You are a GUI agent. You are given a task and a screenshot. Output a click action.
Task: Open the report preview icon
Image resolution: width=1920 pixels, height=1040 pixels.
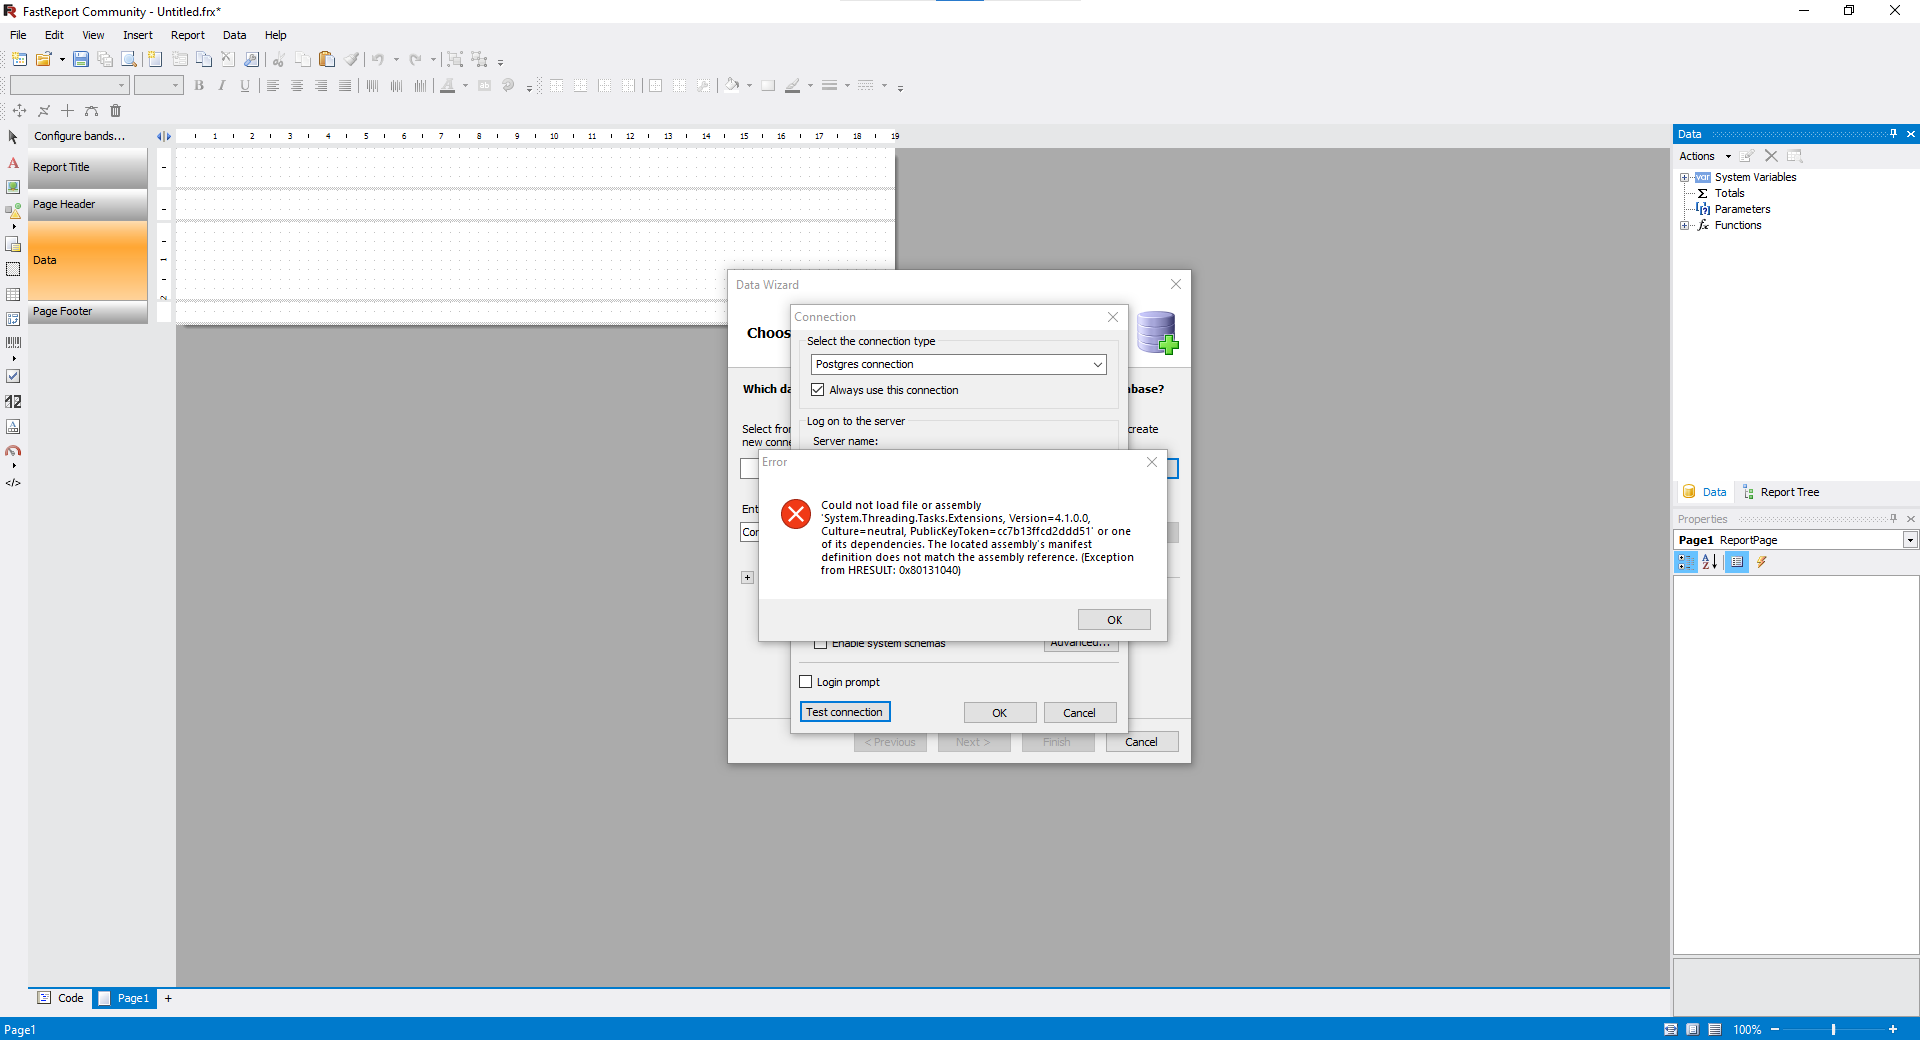pos(128,59)
